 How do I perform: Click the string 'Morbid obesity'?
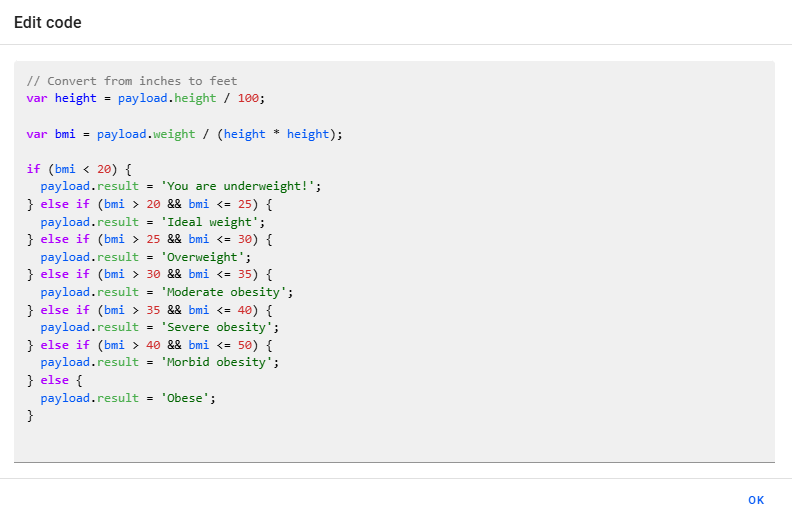(216, 362)
